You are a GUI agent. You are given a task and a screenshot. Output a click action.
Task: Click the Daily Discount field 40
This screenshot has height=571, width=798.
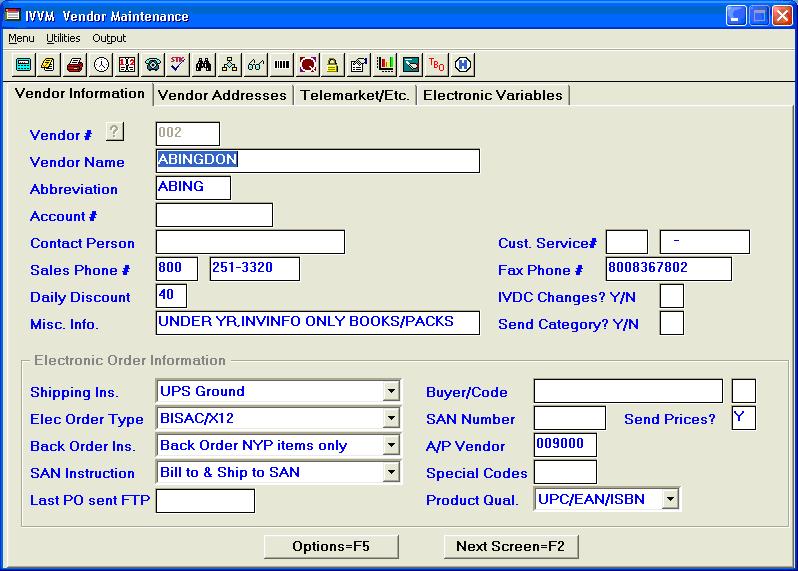[x=171, y=296]
